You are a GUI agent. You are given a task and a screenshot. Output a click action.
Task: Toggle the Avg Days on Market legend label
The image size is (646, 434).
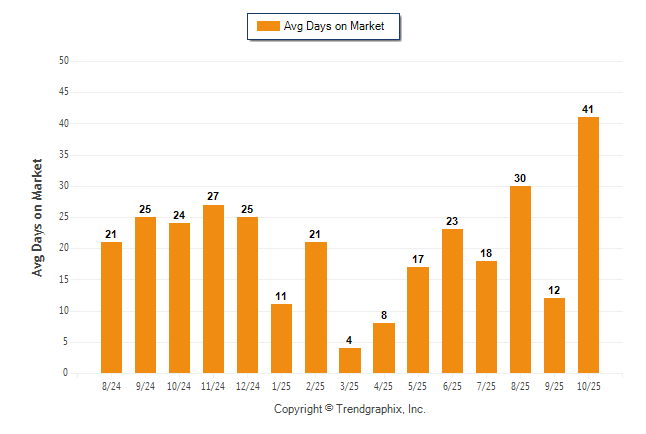[x=334, y=26]
